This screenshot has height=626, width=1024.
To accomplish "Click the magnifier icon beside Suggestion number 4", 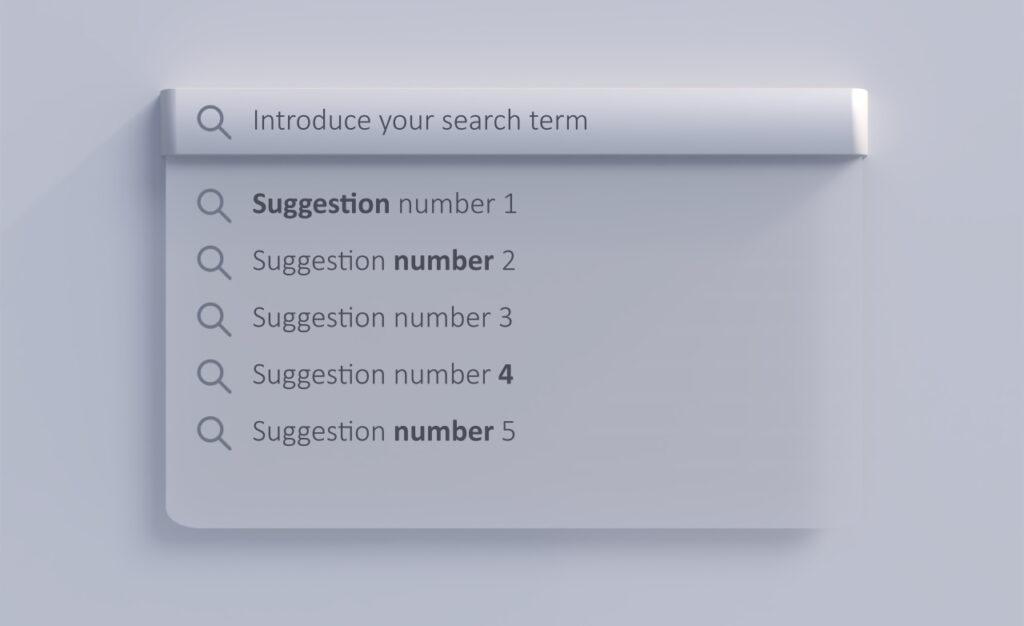I will (213, 376).
